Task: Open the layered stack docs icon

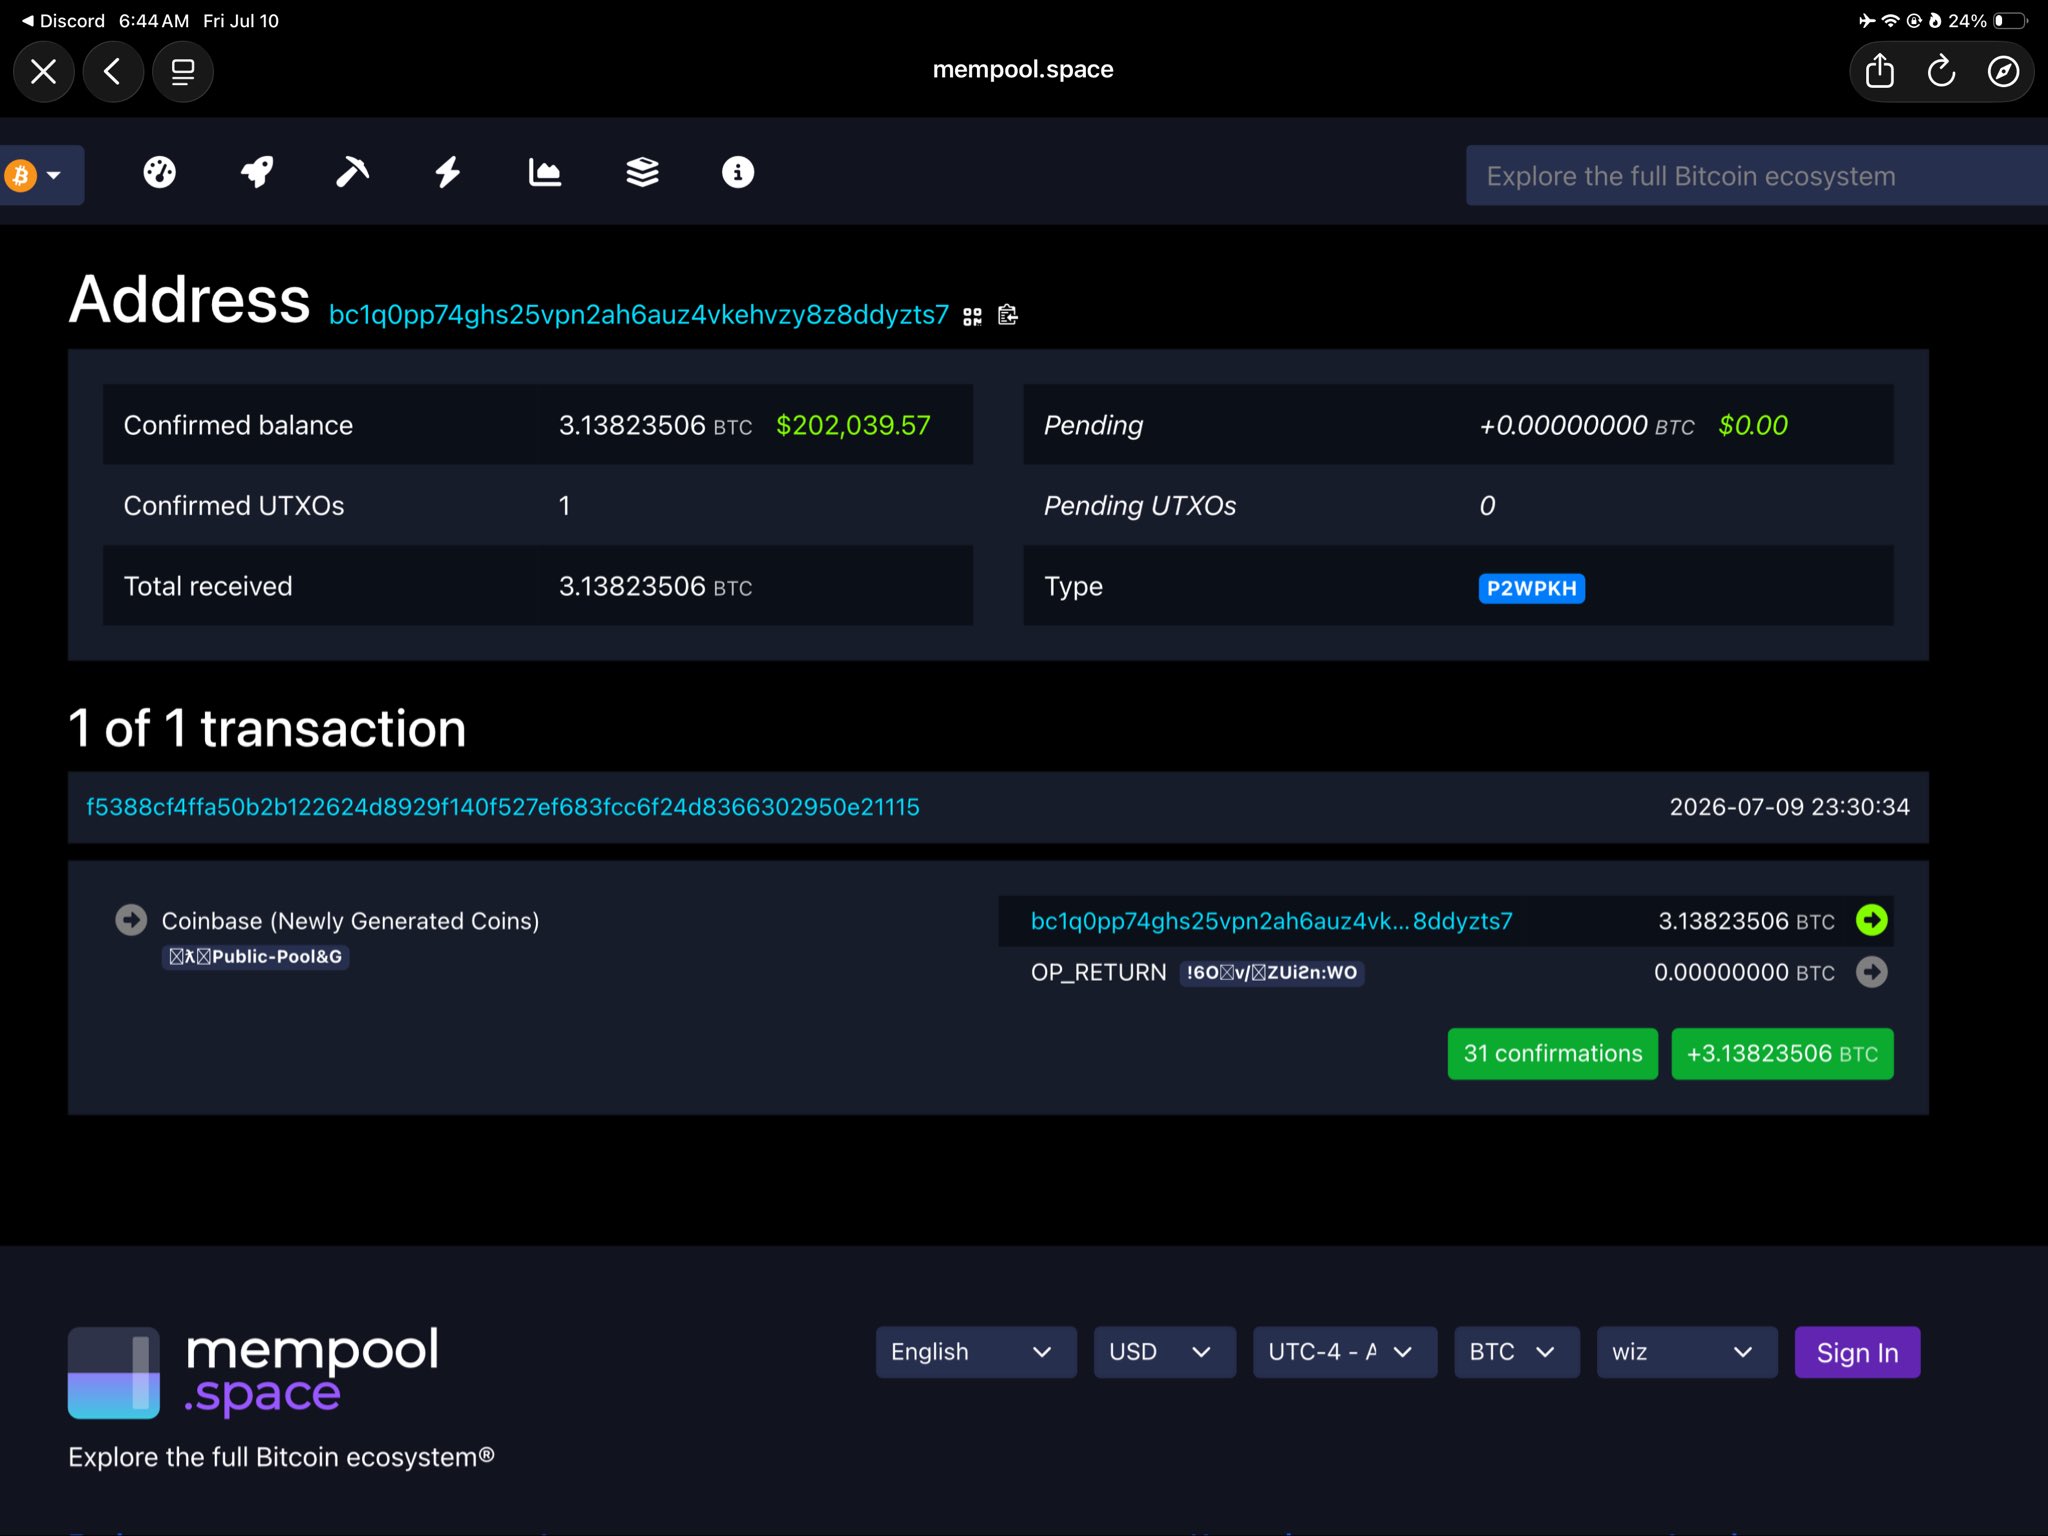Action: (x=642, y=173)
